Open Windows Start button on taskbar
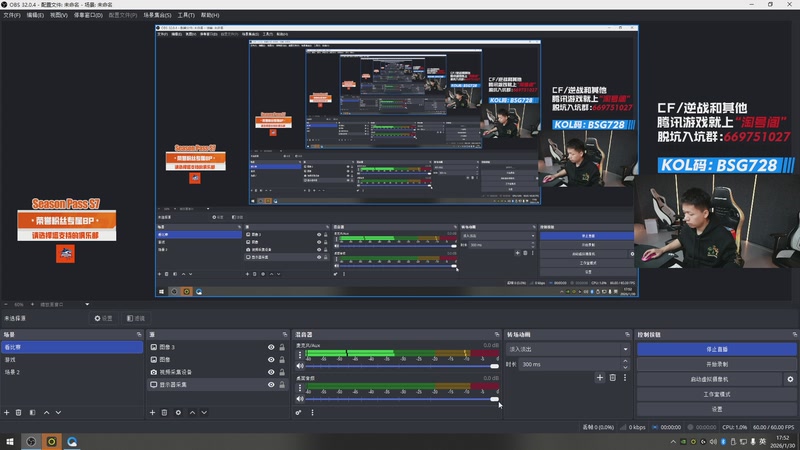Image resolution: width=800 pixels, height=450 pixels. 10,441
